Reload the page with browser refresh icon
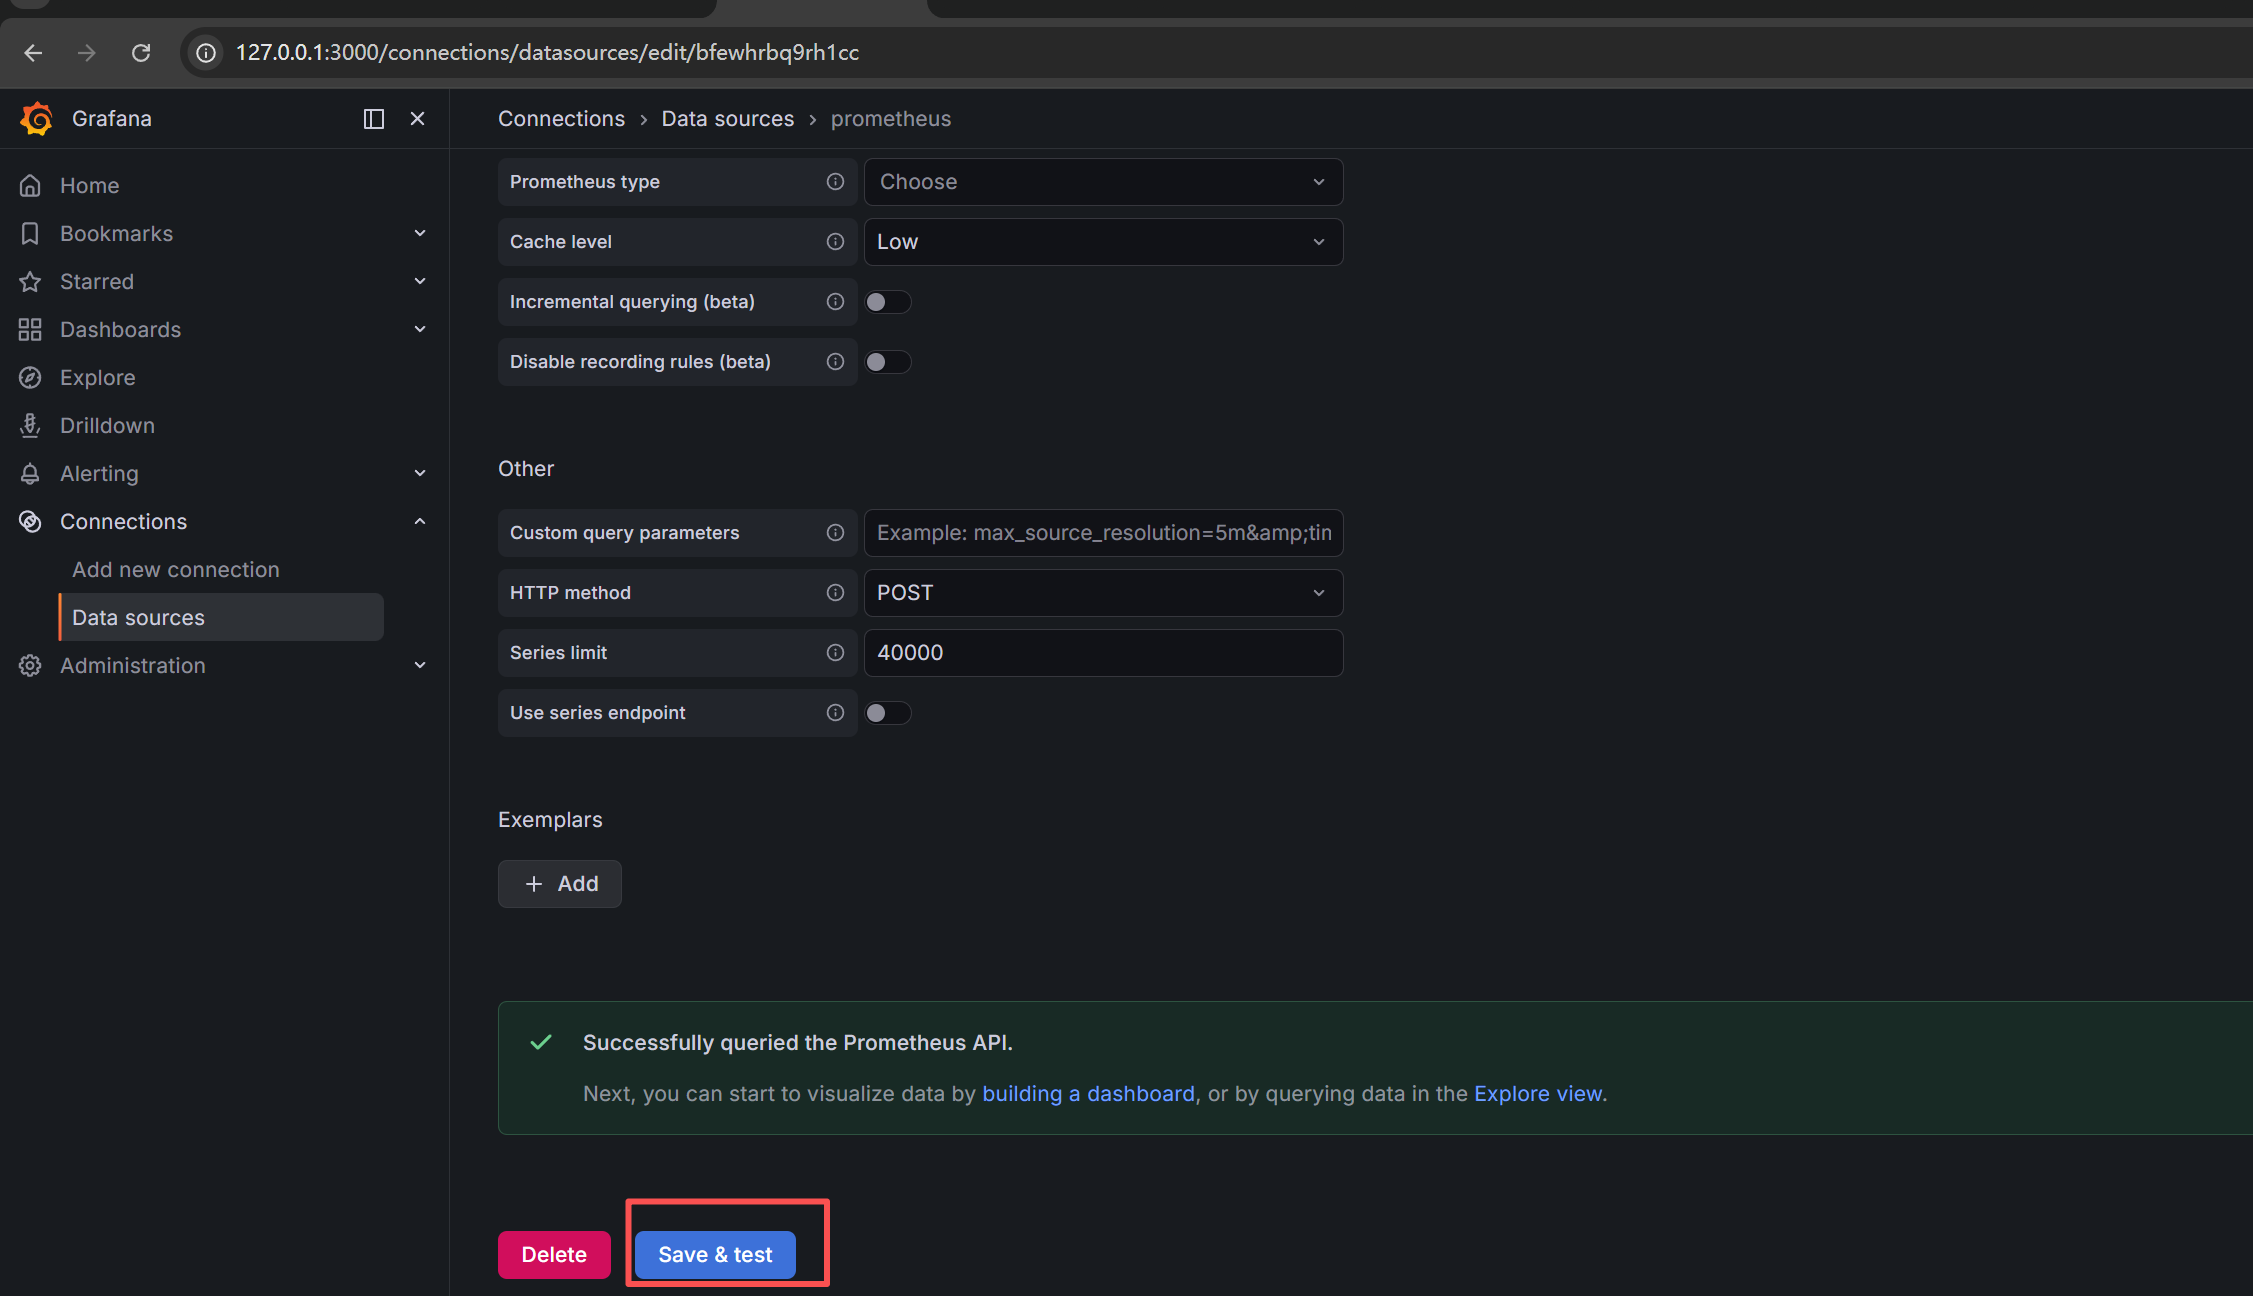 (x=141, y=53)
